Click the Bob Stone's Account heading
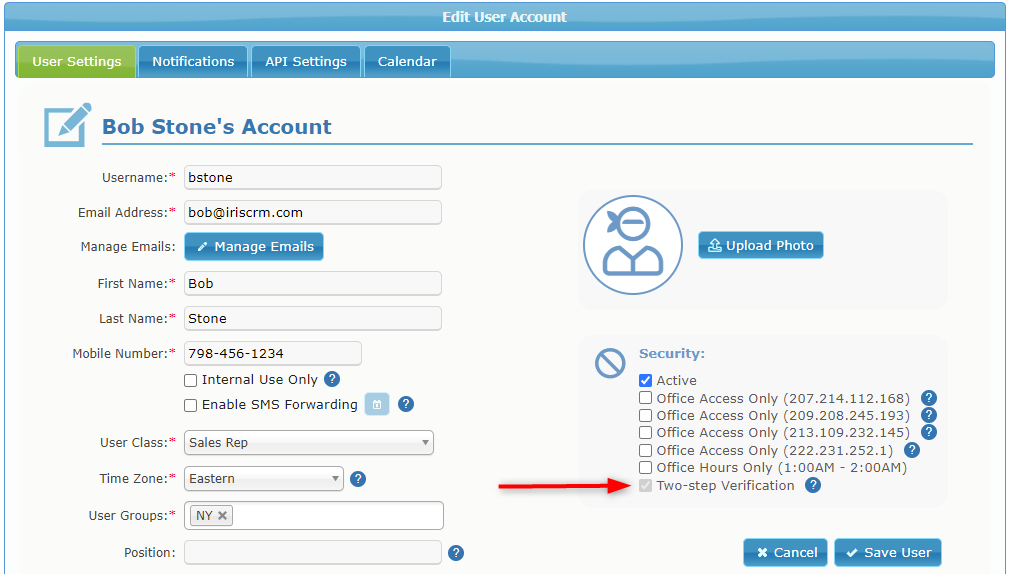1013x574 pixels. 217,127
